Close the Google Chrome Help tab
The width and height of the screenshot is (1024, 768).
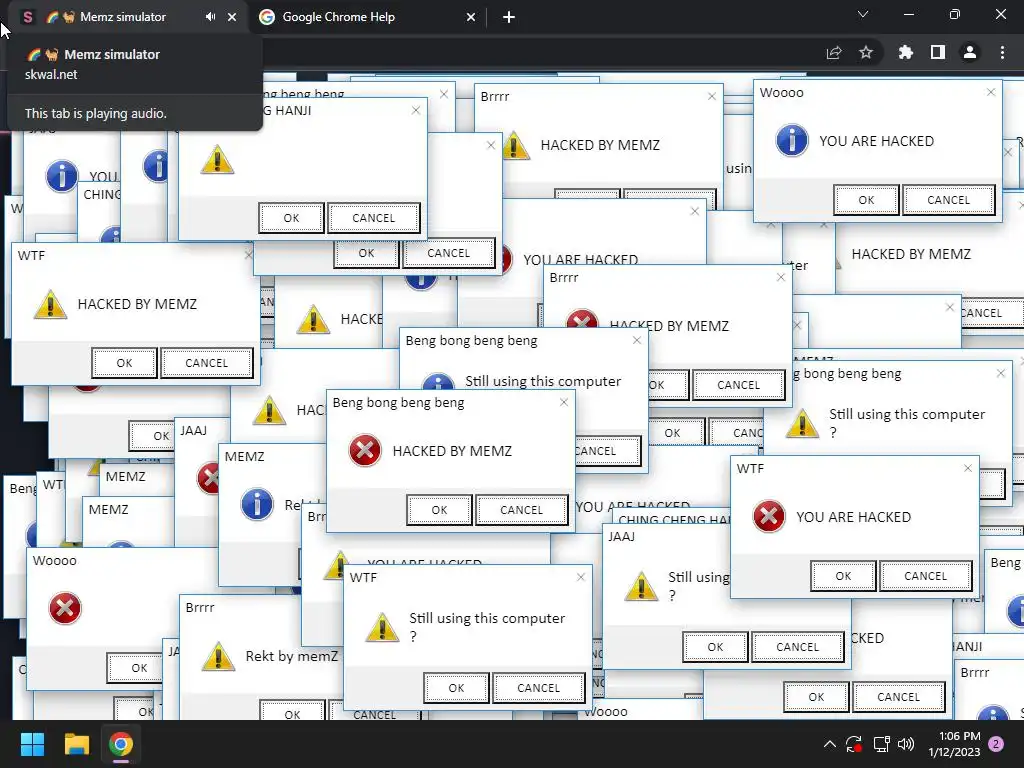(x=471, y=18)
